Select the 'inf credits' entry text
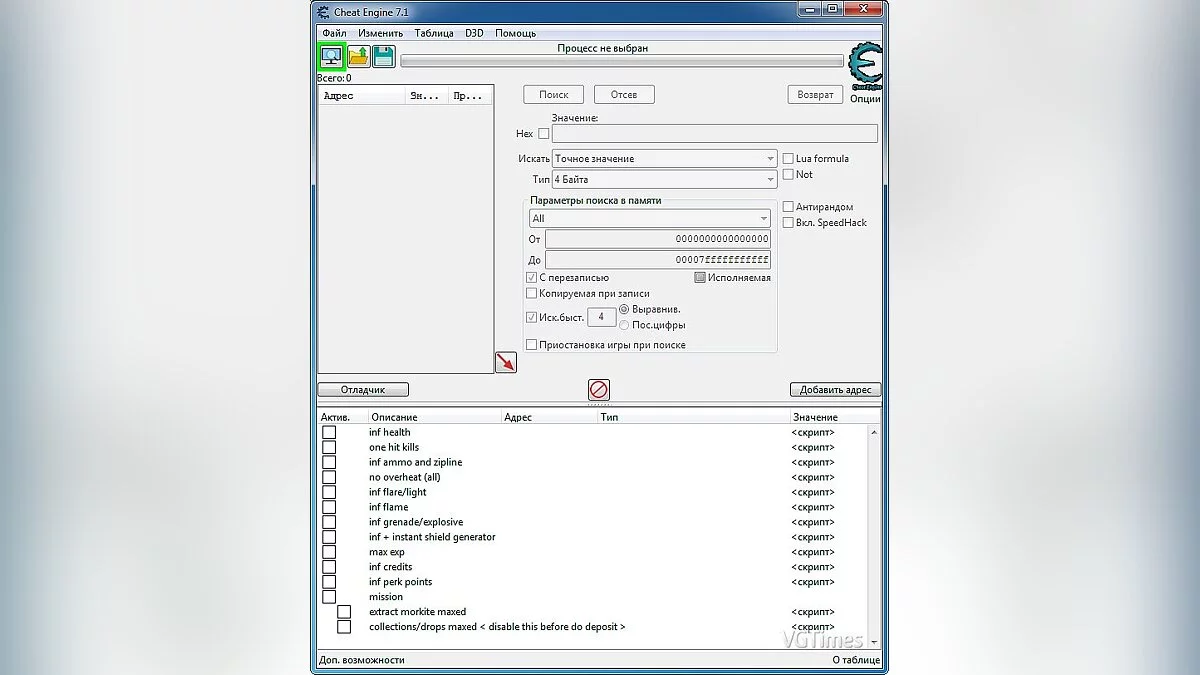Screen dimensions: 1200x675 tap(390, 567)
